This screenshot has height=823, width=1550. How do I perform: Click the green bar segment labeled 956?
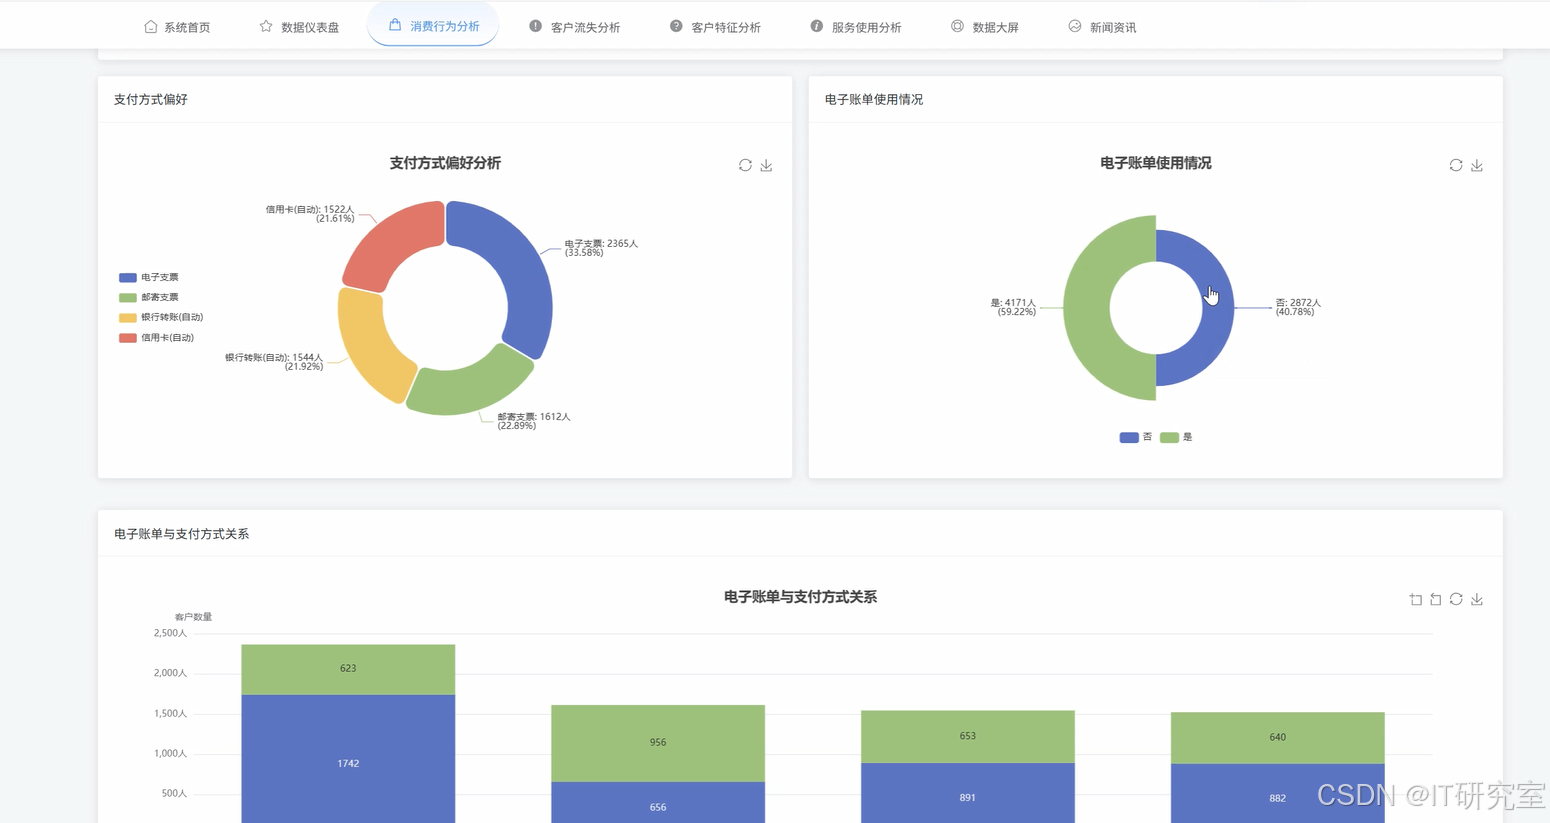(658, 743)
